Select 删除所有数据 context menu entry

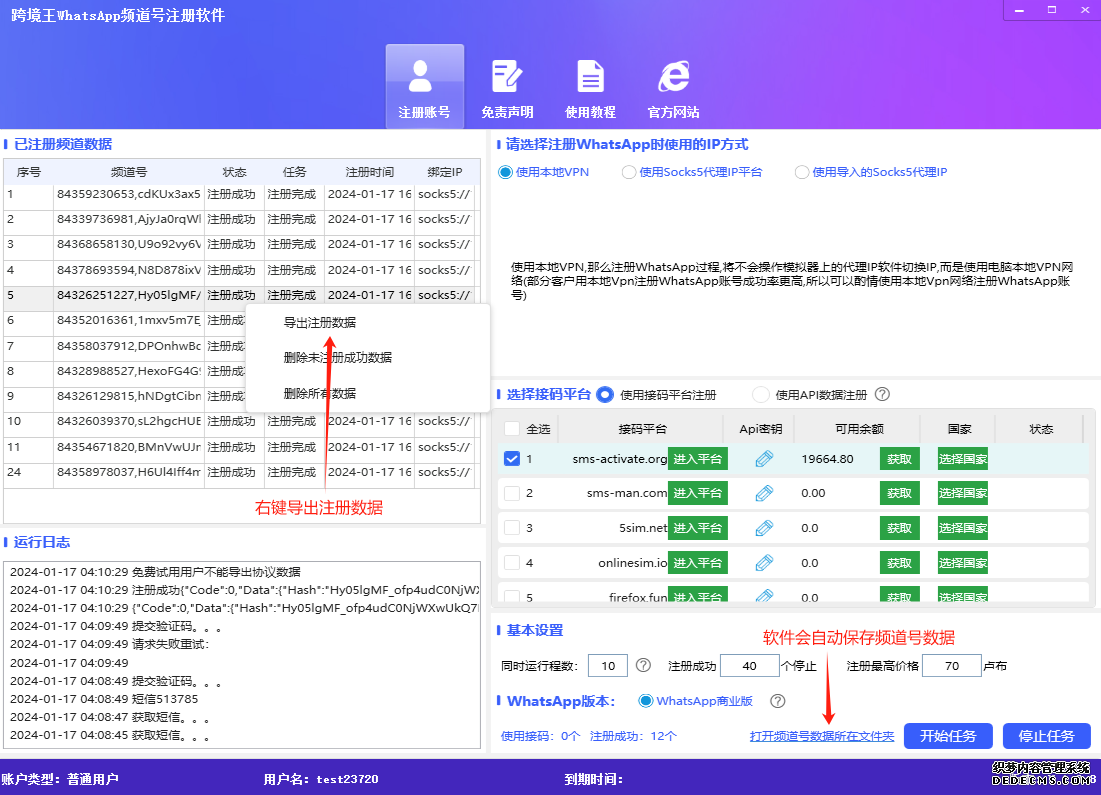click(320, 395)
